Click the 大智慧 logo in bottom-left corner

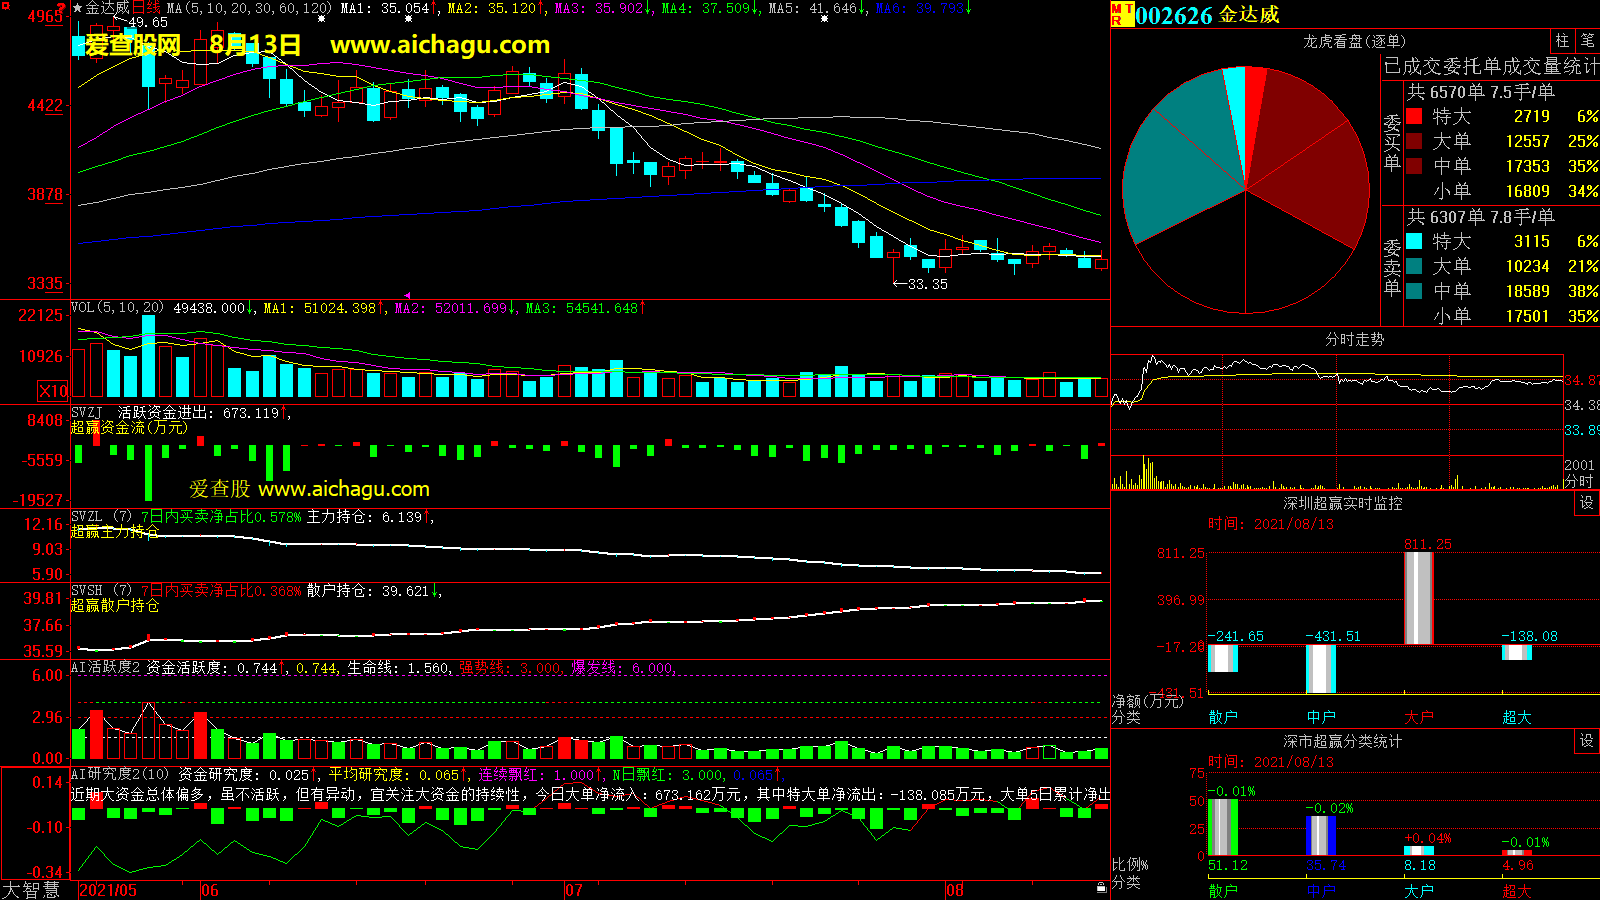31,890
